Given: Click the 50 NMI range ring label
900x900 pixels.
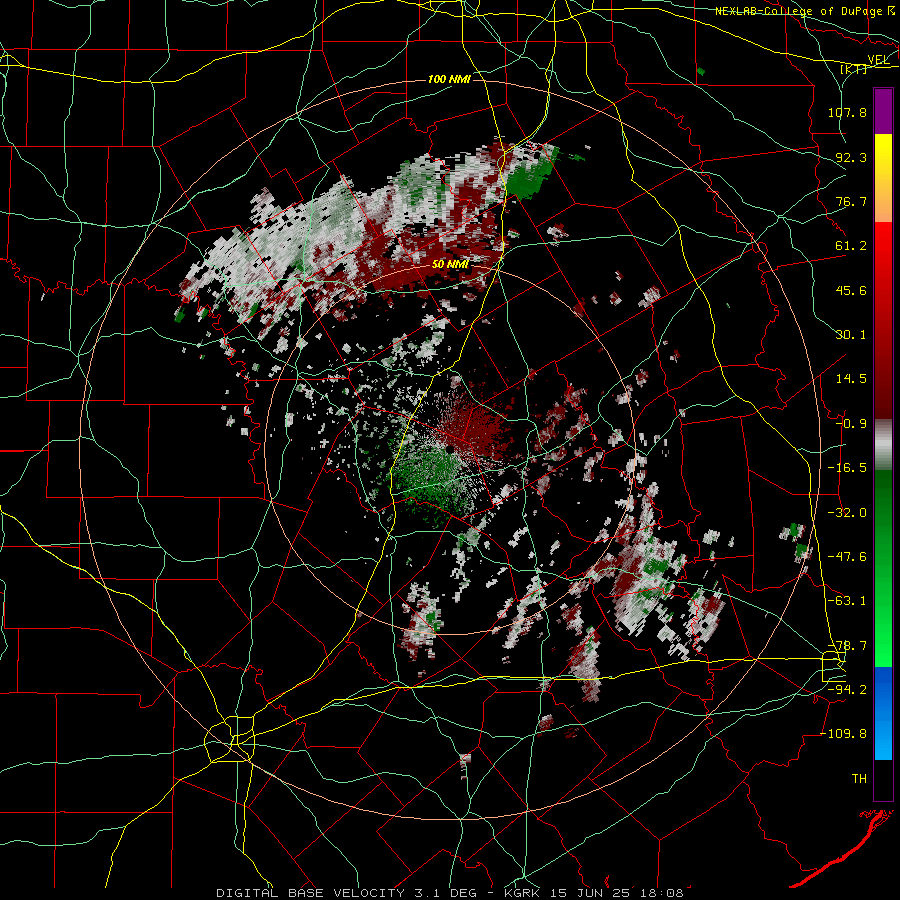Looking at the screenshot, I should [x=451, y=265].
